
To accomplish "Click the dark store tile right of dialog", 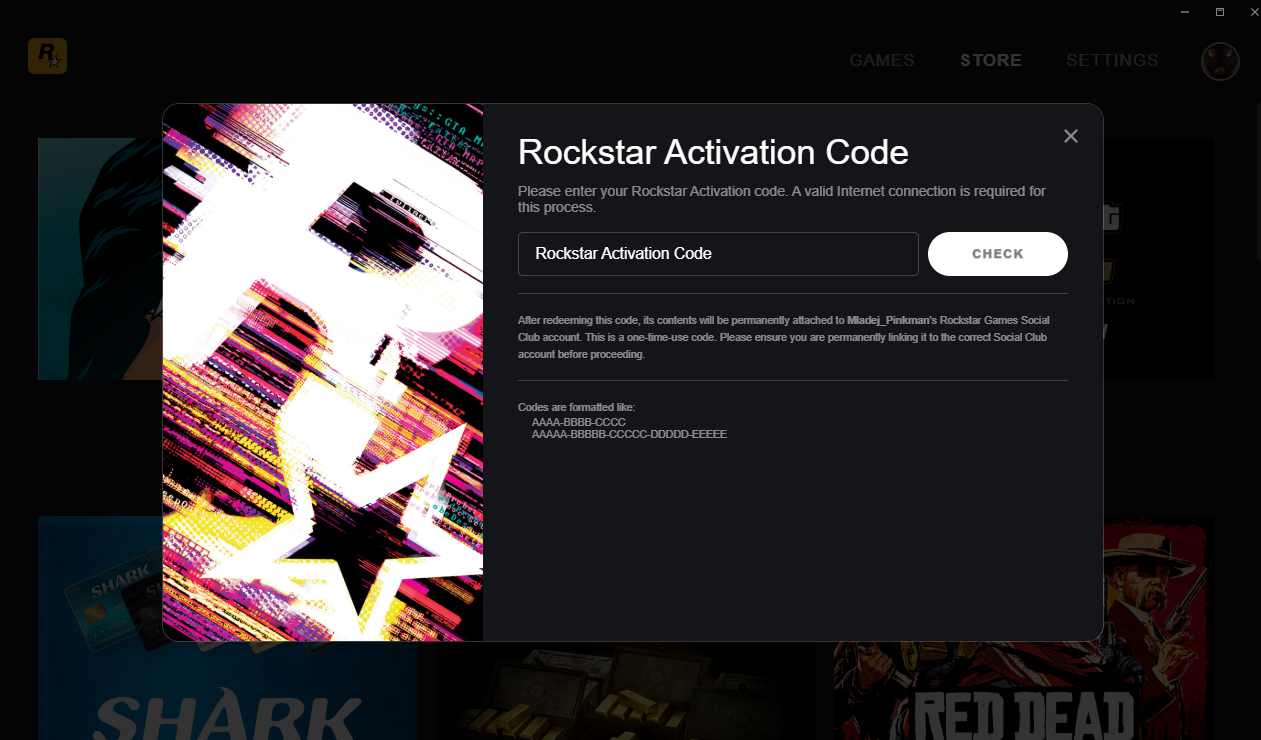I will (1159, 259).
